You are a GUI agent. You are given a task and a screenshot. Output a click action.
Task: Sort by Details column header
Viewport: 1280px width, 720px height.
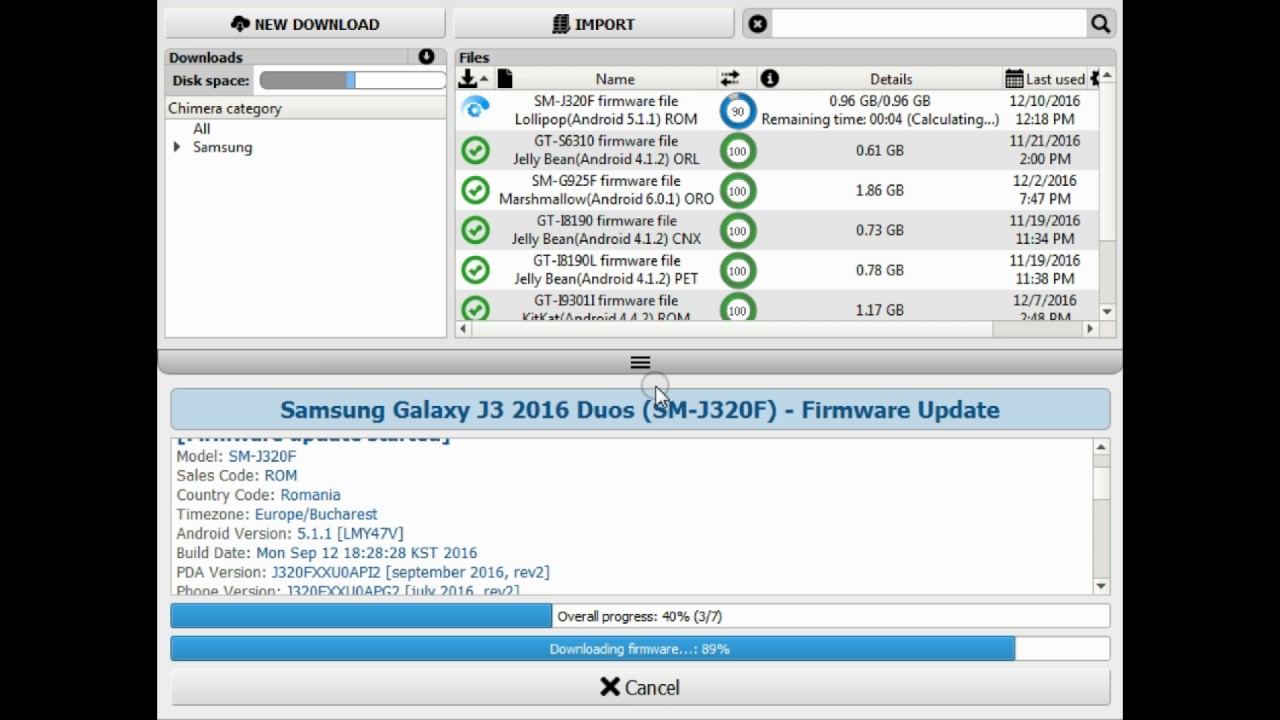[x=891, y=79]
